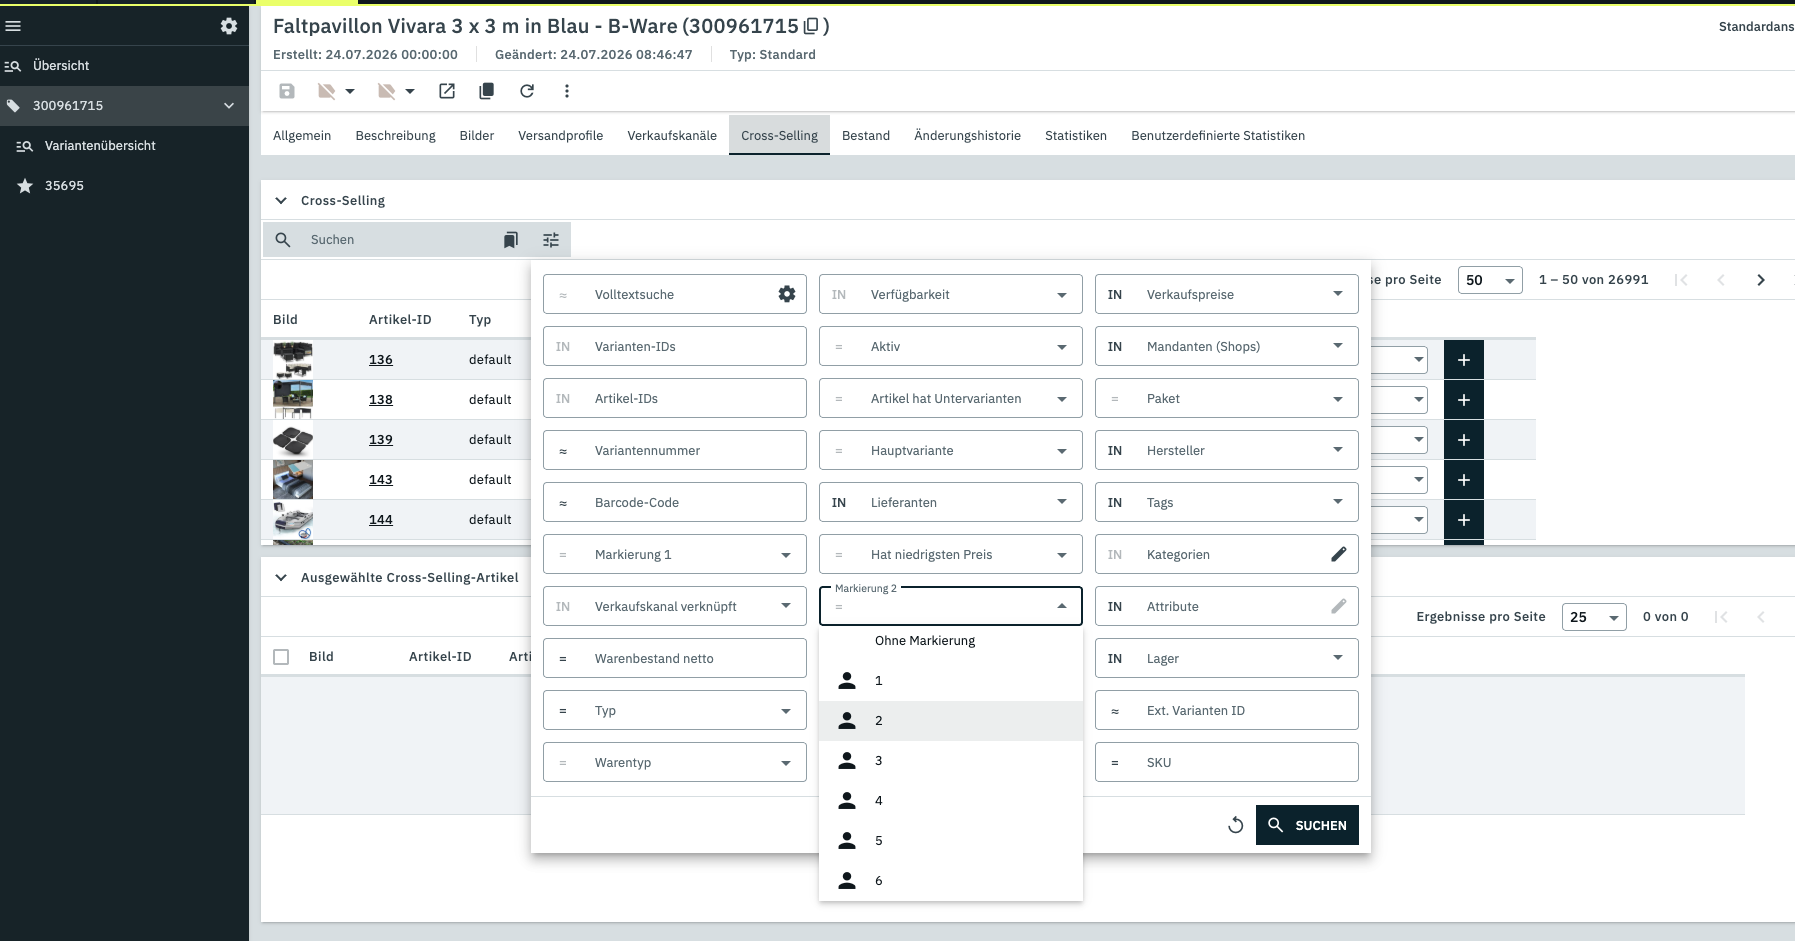Open Volltextsuche settings gear
This screenshot has height=941, width=1795.
(x=787, y=294)
